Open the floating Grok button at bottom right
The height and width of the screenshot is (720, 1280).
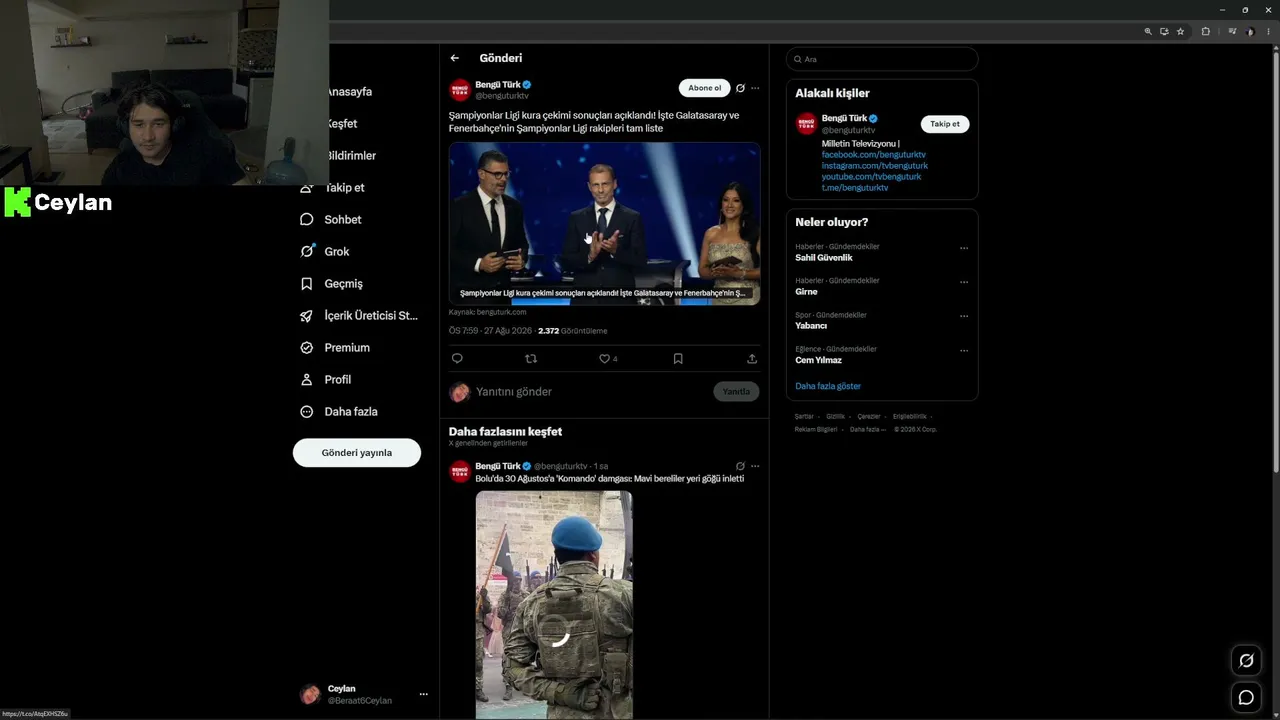[1246, 660]
